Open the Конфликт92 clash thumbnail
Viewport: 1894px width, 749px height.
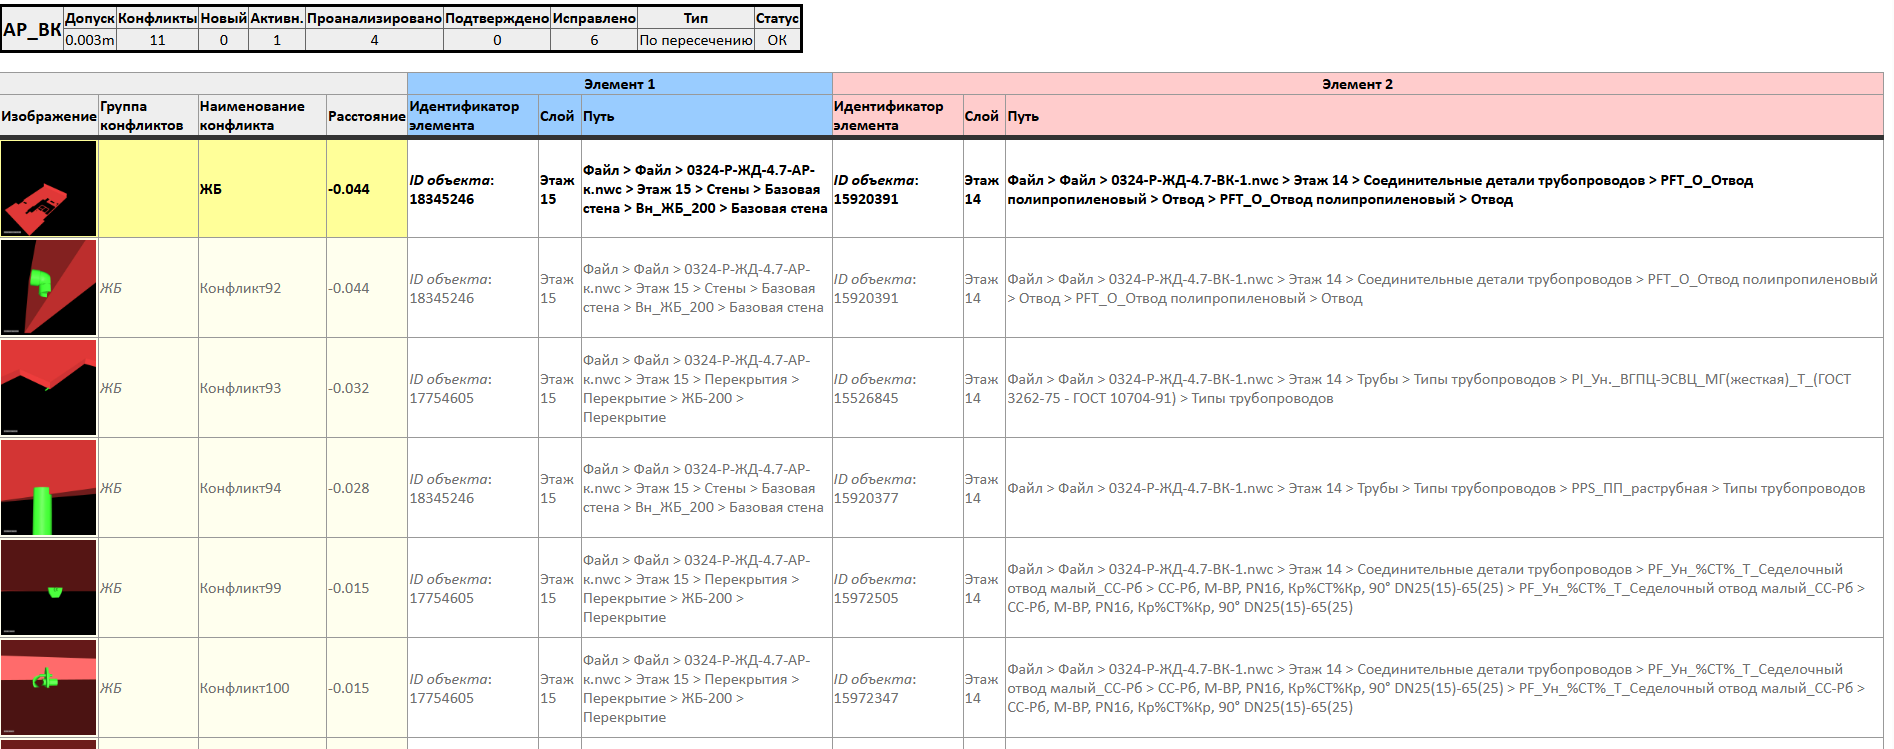point(49,288)
